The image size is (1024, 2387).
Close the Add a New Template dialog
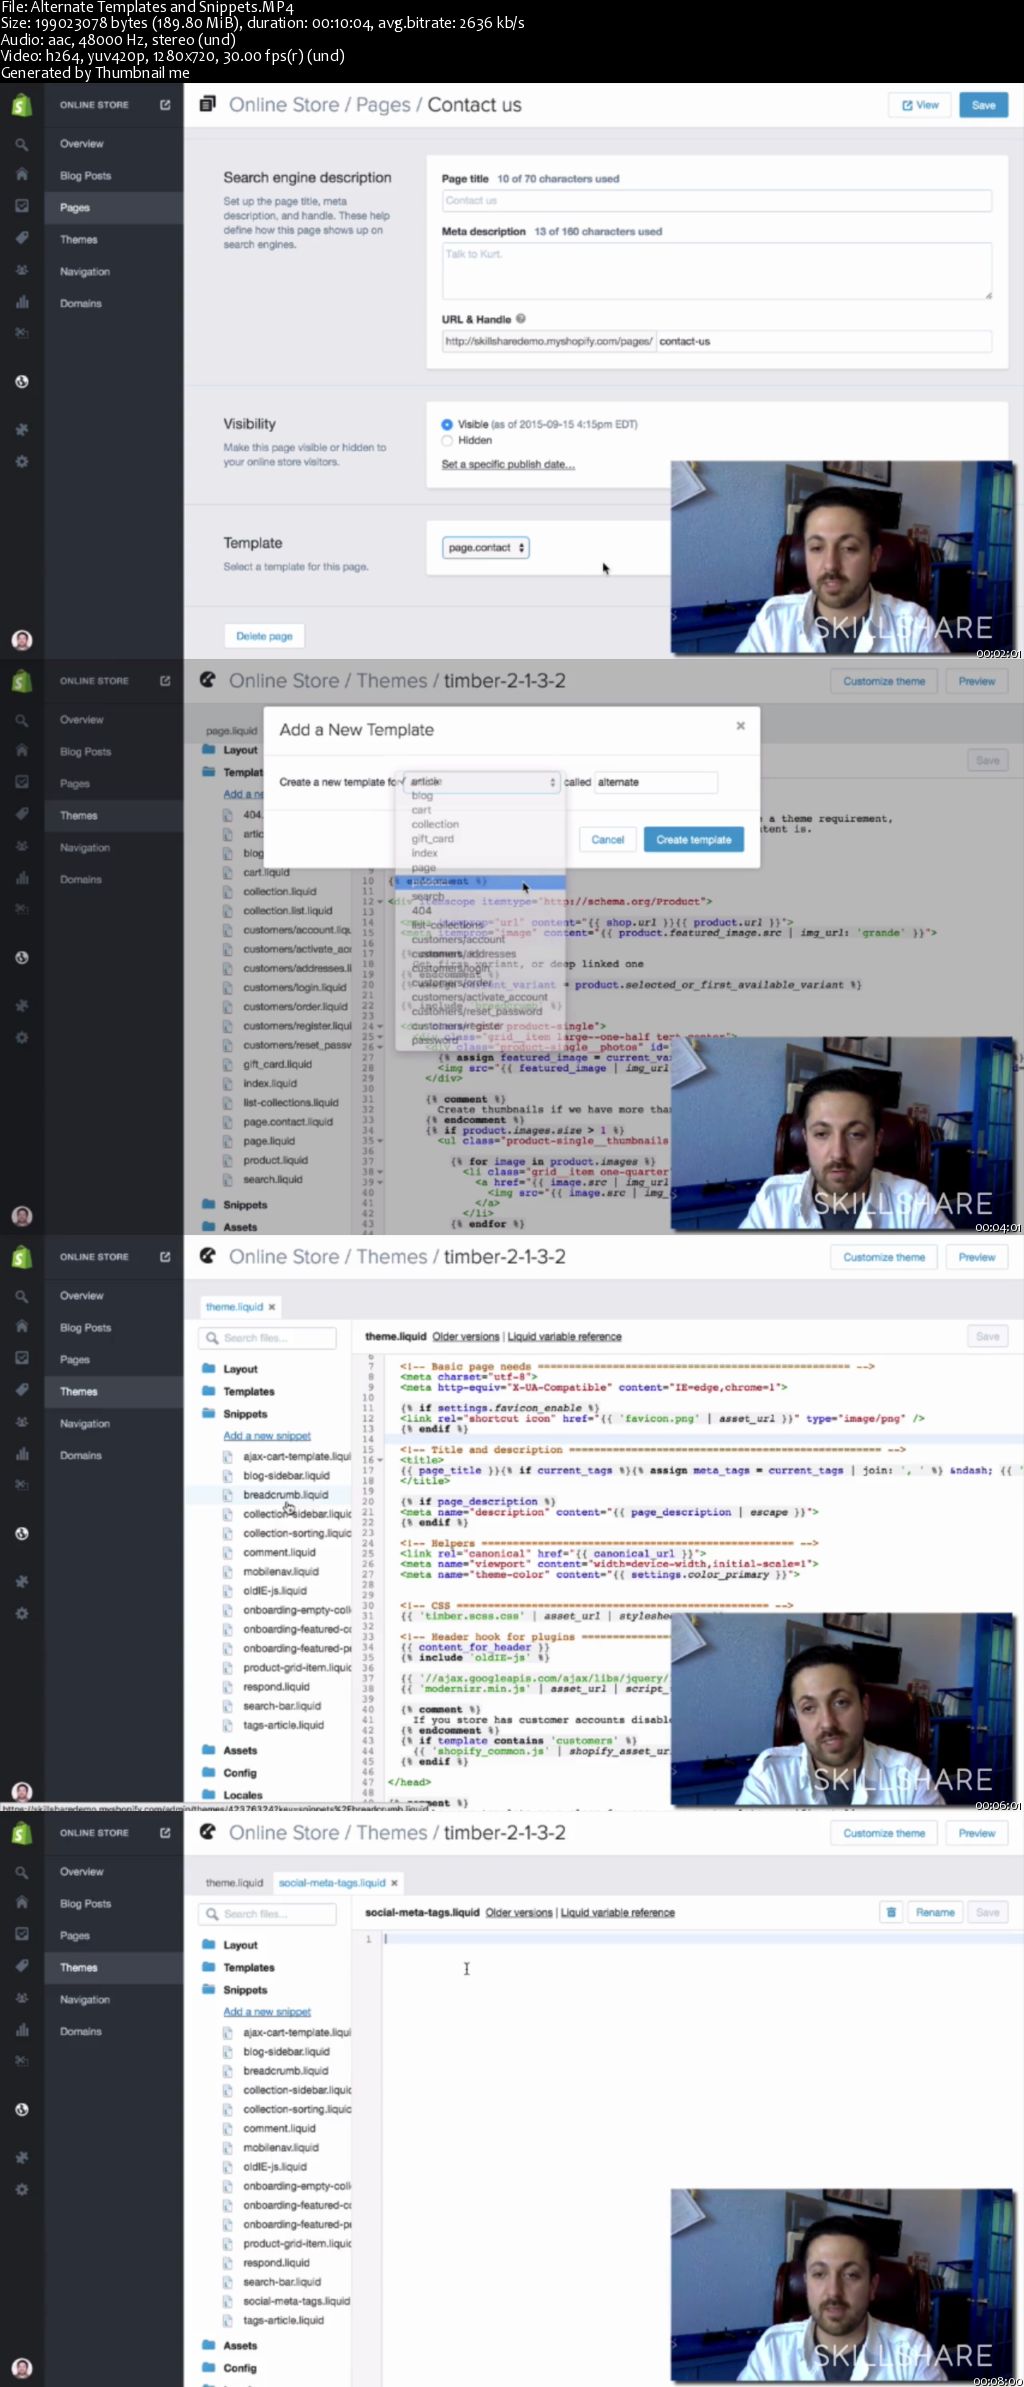[740, 725]
